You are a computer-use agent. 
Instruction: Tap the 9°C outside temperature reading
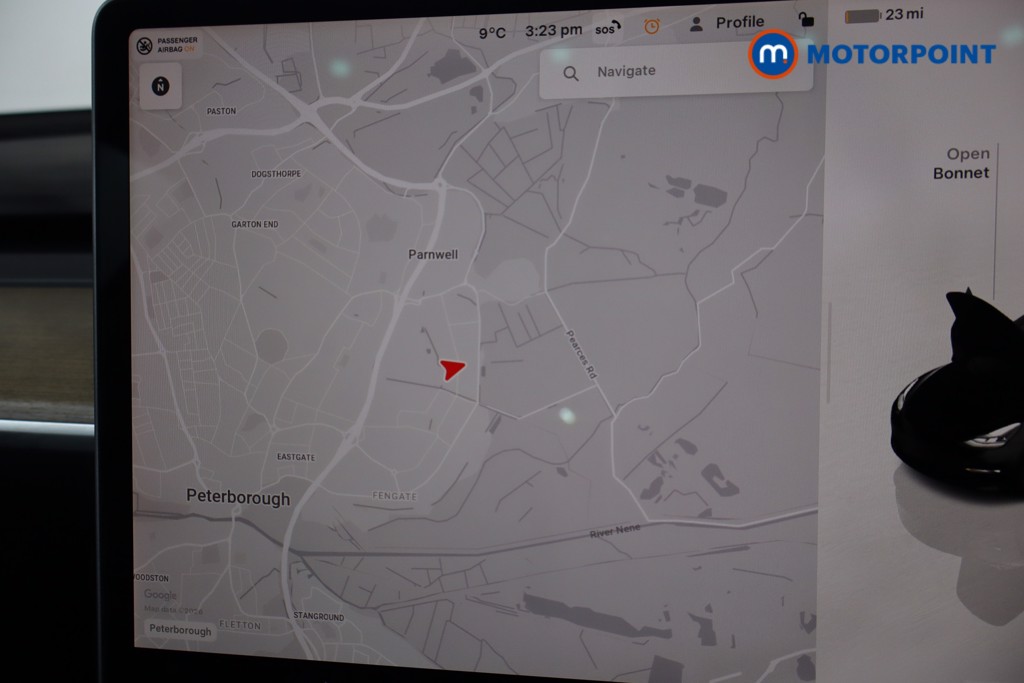point(492,32)
